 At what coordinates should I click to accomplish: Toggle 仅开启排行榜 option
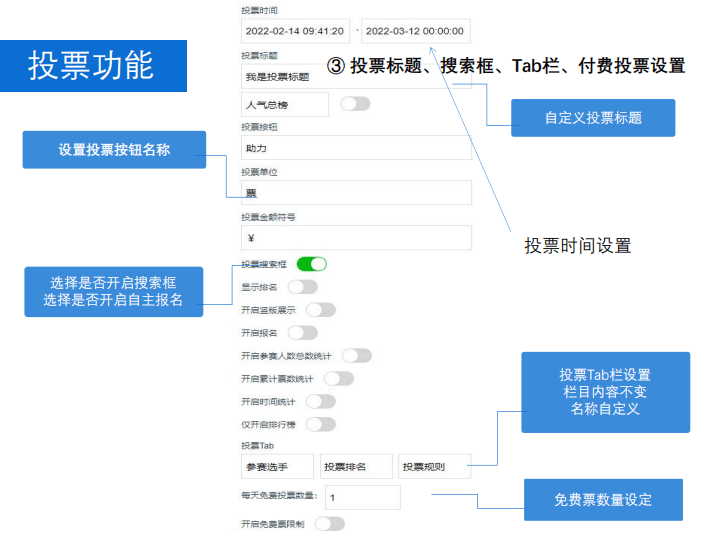pyautogui.click(x=320, y=424)
